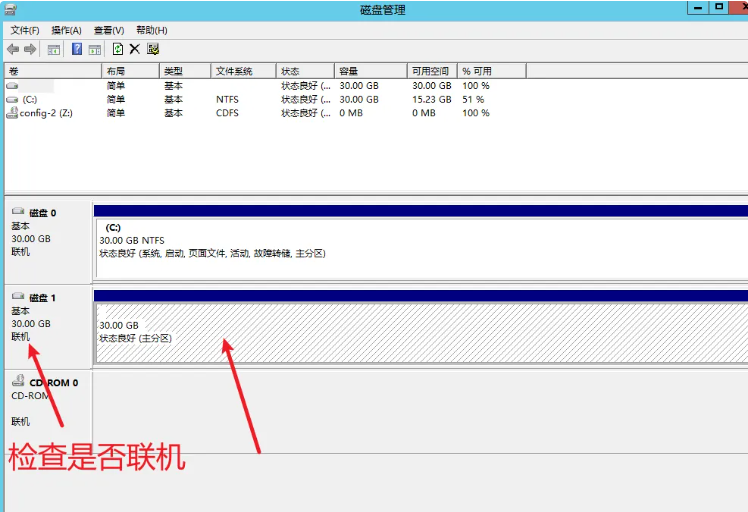Click 联机 status under 磁盘 0
748x512 pixels.
[x=21, y=251]
